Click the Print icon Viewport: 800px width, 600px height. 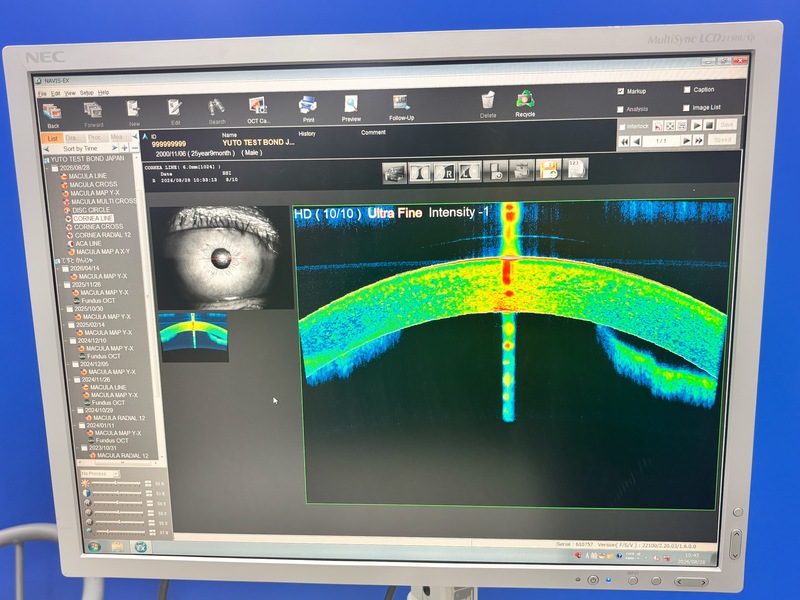308,105
